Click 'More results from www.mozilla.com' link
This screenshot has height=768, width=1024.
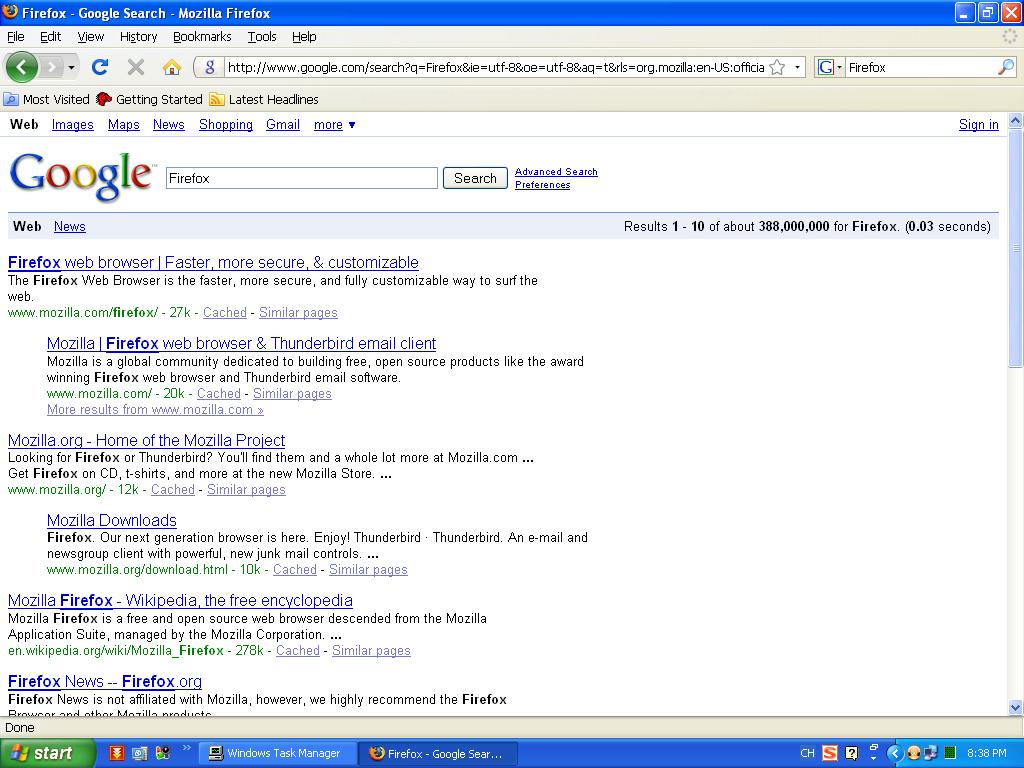pyautogui.click(x=155, y=410)
